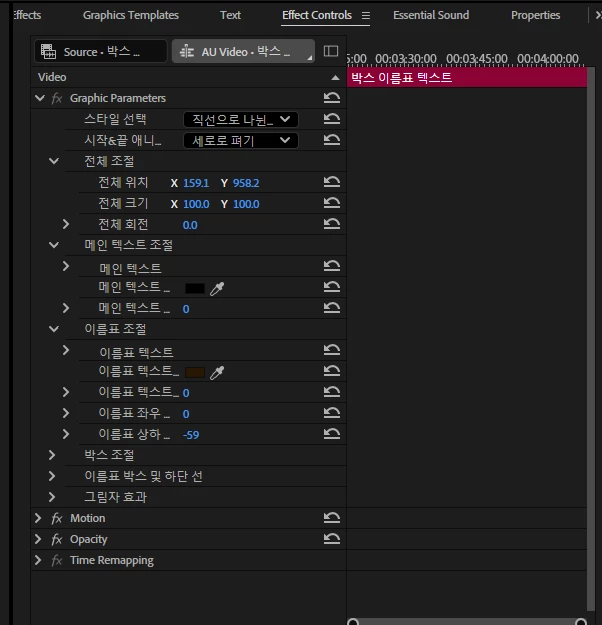Reset 메인 텍스트 source text parameter
Image resolution: width=602 pixels, height=625 pixels.
(x=332, y=266)
